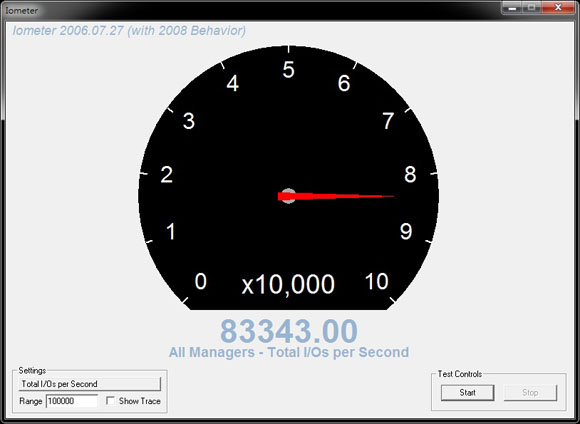Click the x10,000 multiplier label
This screenshot has height=424, width=580.
[288, 284]
